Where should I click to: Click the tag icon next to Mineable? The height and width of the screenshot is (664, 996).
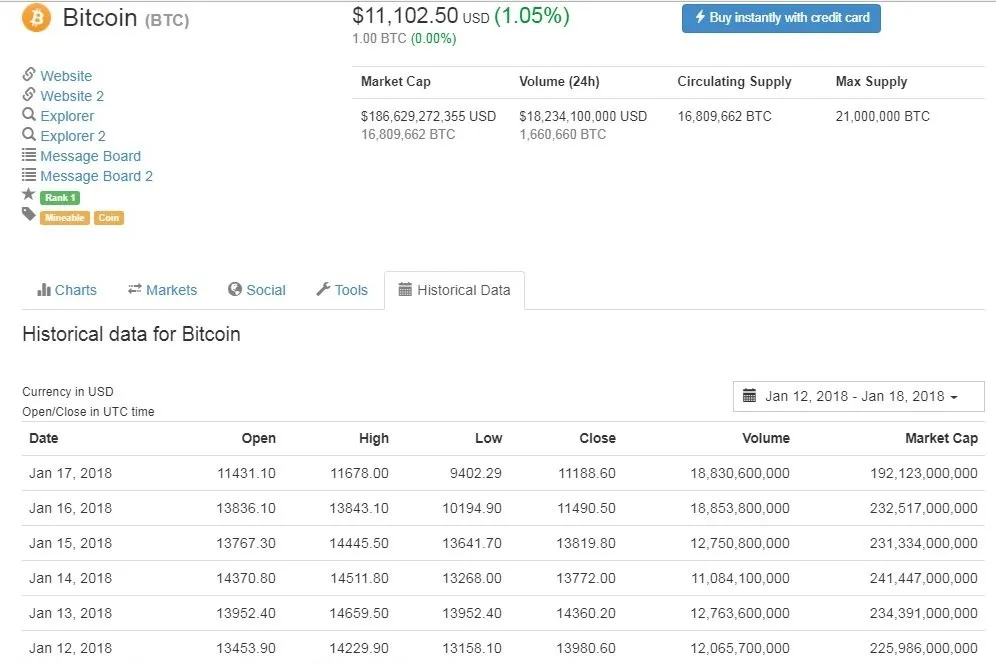[x=29, y=214]
